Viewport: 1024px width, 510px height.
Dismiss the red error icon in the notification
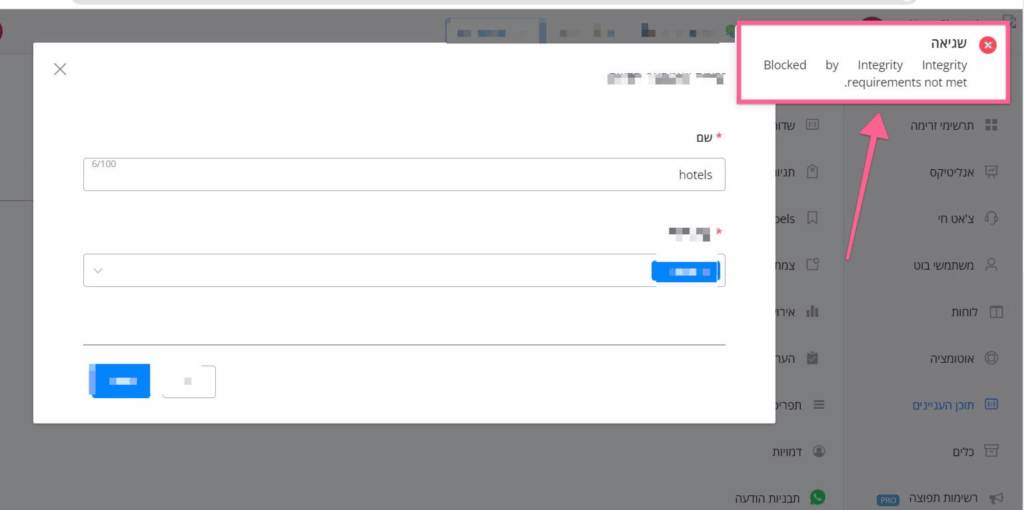tap(988, 45)
